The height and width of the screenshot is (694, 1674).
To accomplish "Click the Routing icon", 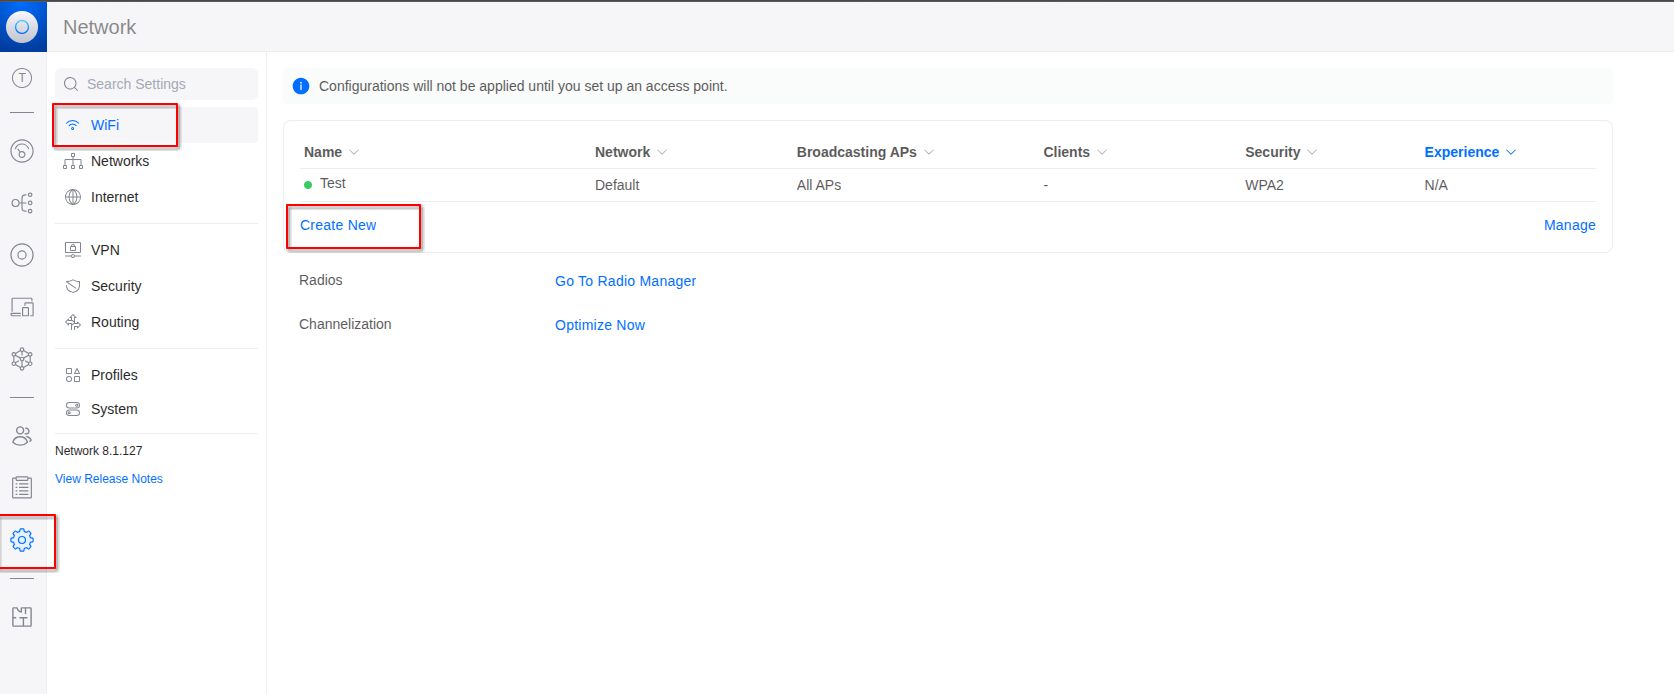I will click(73, 322).
